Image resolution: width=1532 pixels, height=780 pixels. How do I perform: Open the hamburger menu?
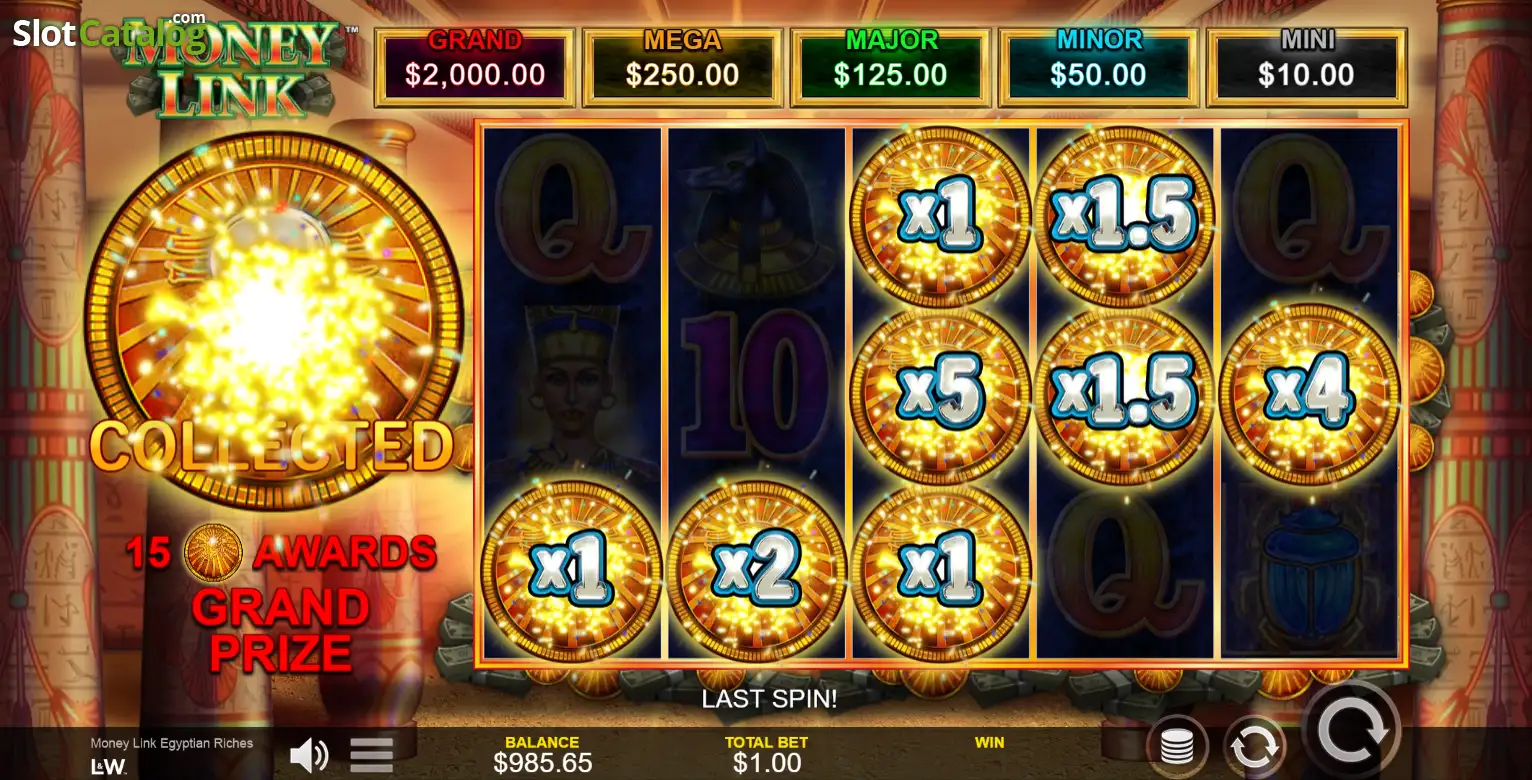pyautogui.click(x=371, y=755)
